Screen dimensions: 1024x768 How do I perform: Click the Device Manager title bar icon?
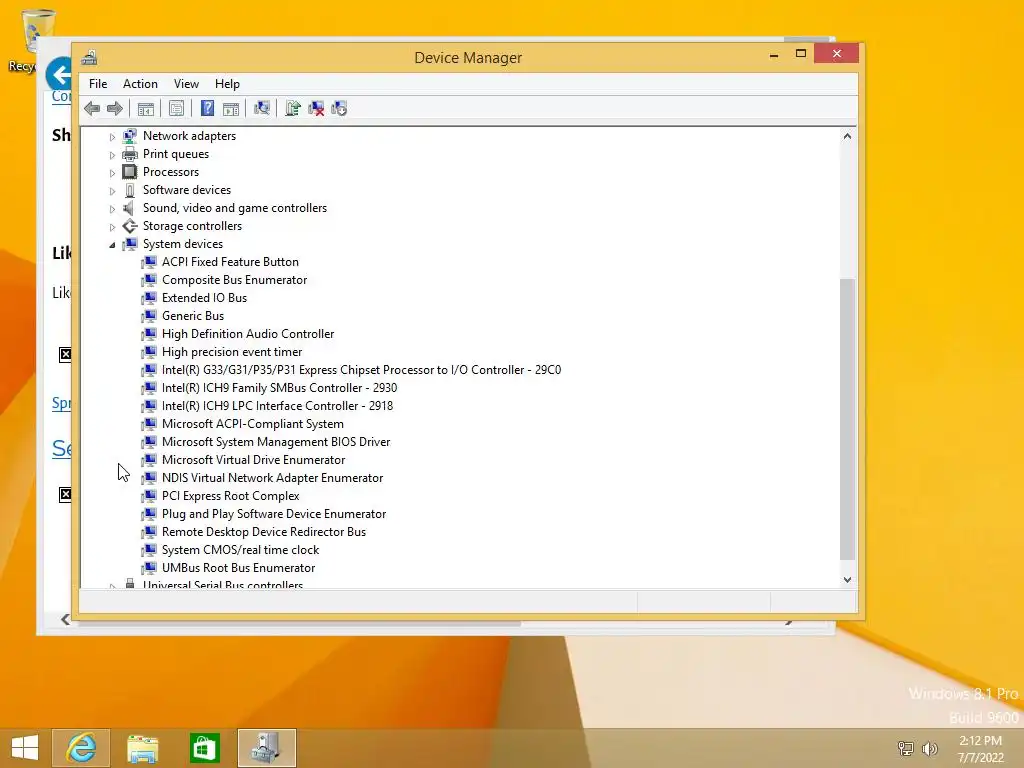(89, 57)
